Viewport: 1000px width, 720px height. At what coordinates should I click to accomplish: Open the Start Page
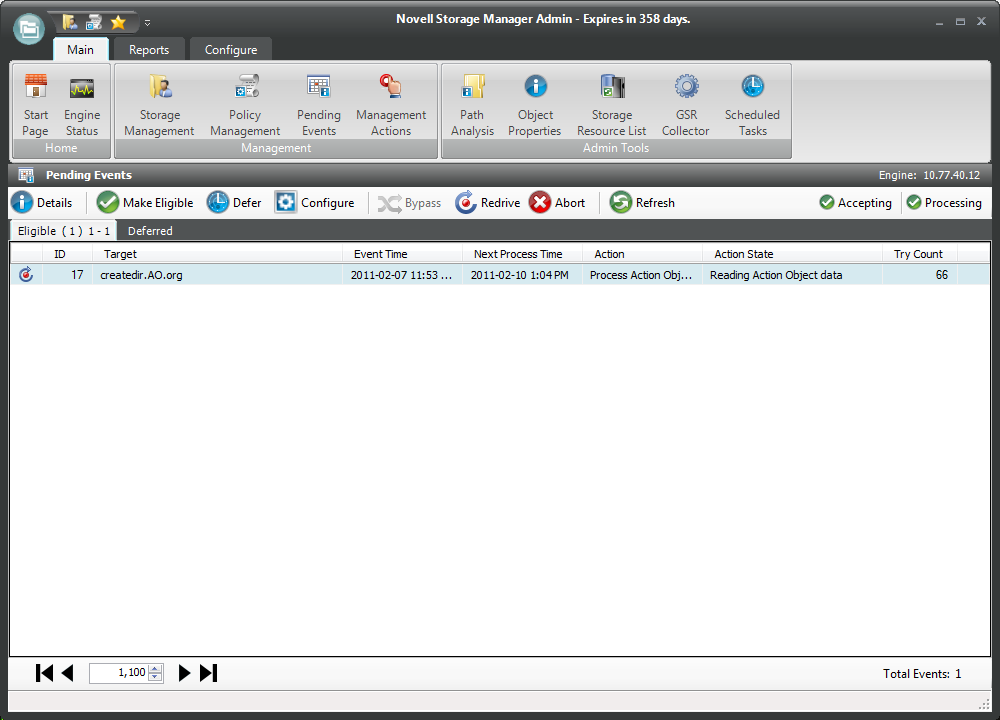pos(36,105)
